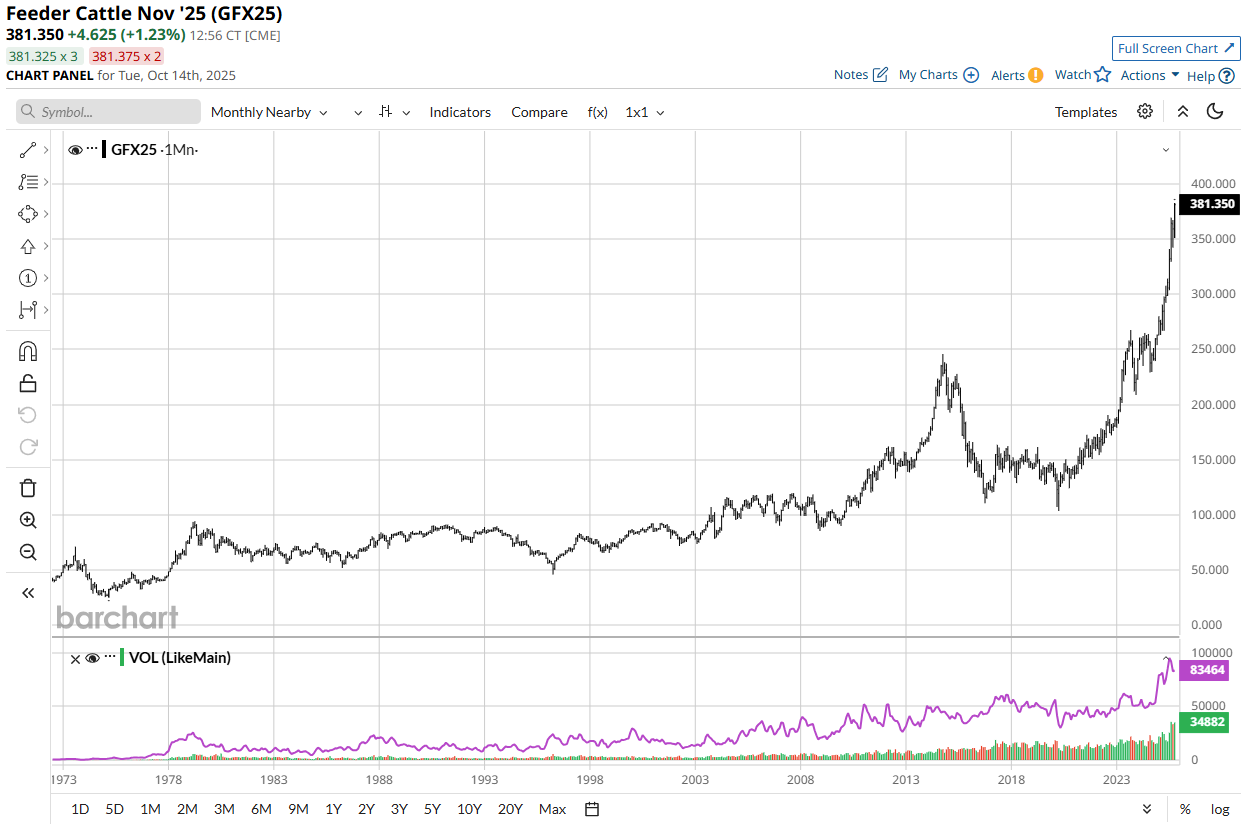Select the trend line drawing tool
Viewport: 1247px width, 829px height.
click(28, 150)
